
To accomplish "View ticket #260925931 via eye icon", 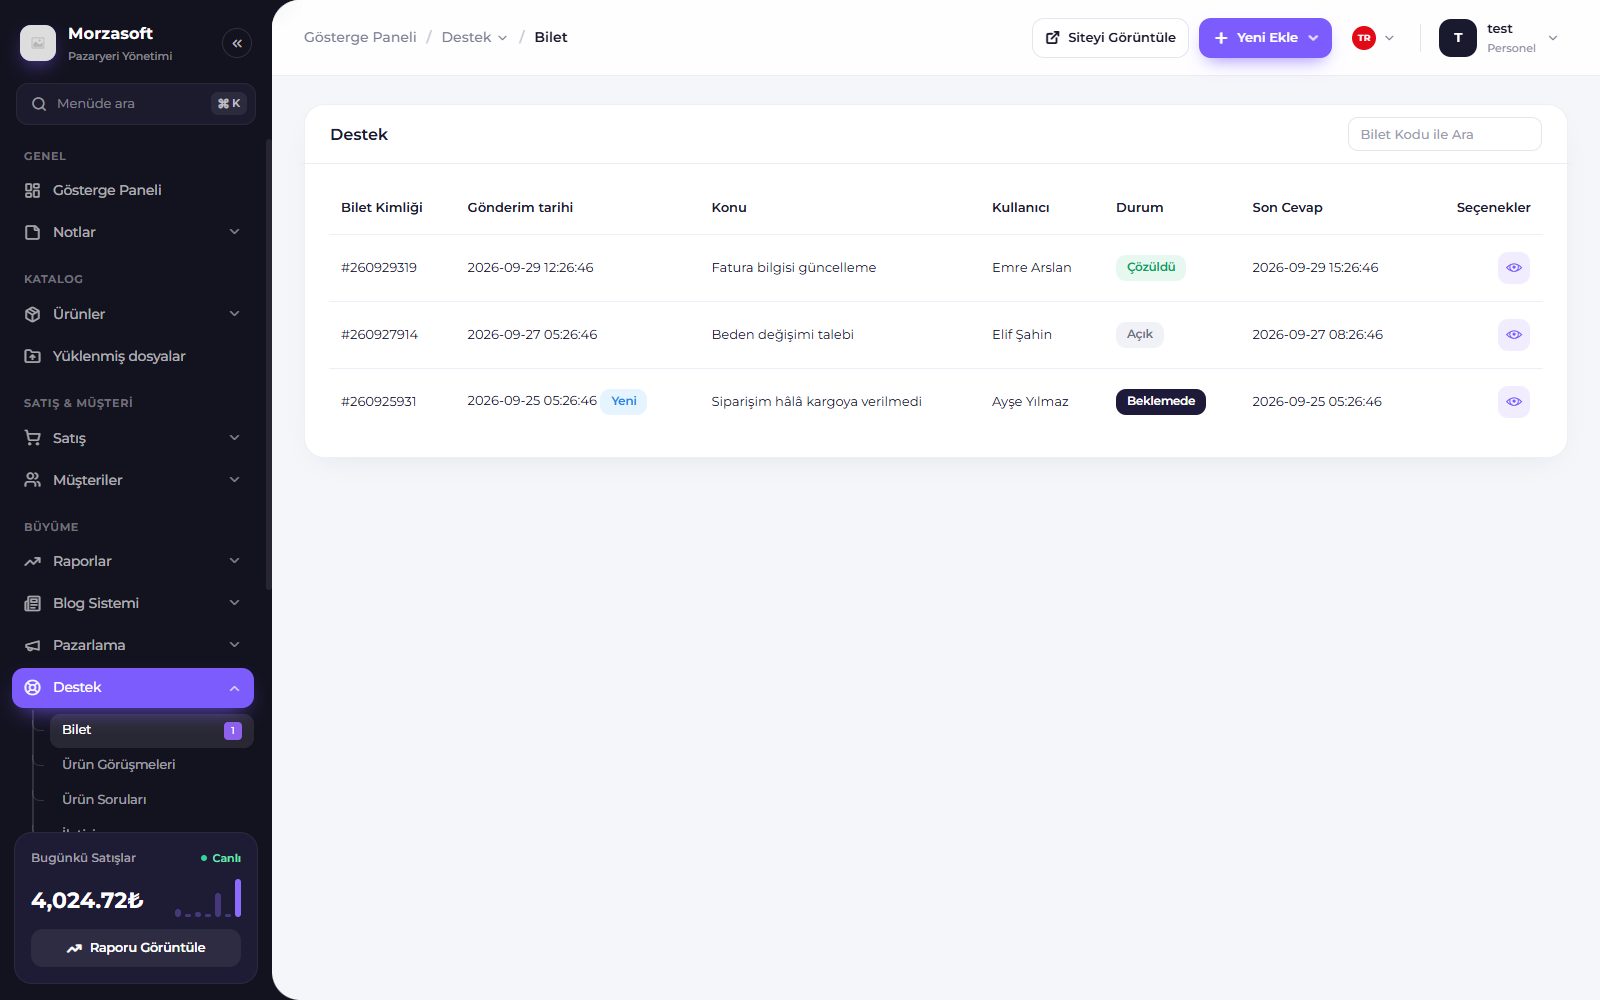I will [1514, 402].
